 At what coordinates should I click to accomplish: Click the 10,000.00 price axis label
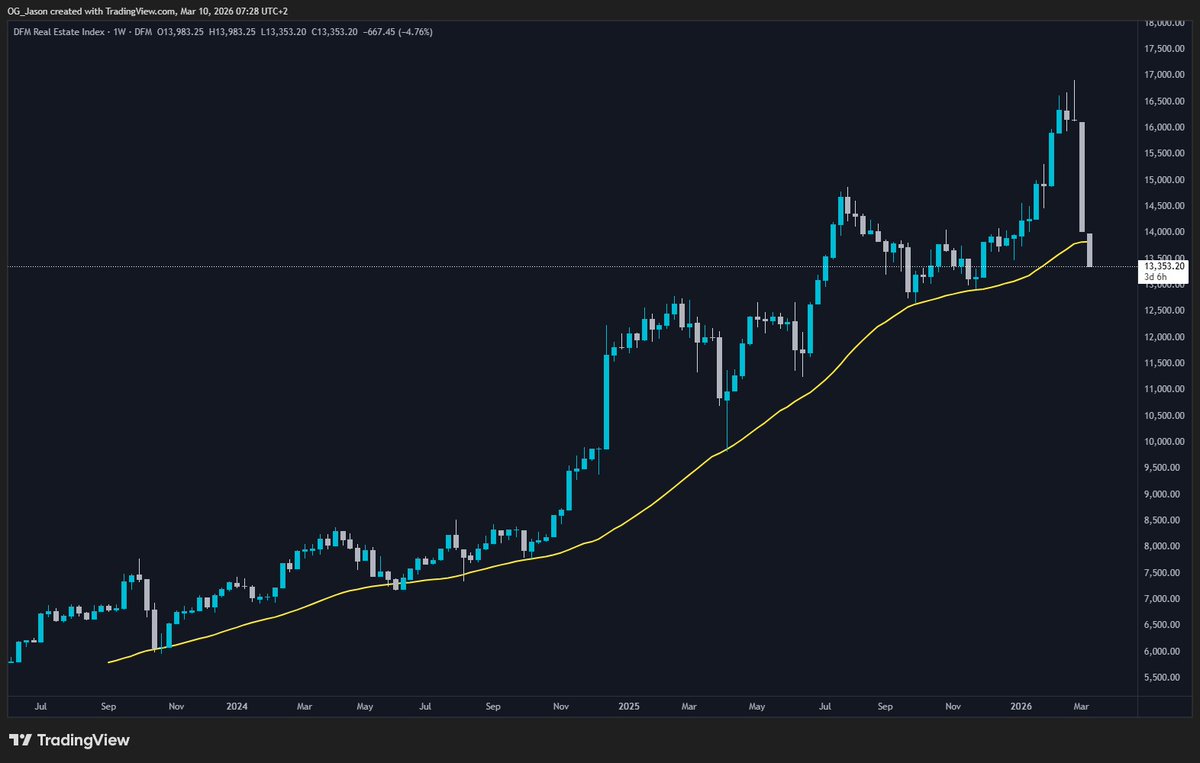1165,442
